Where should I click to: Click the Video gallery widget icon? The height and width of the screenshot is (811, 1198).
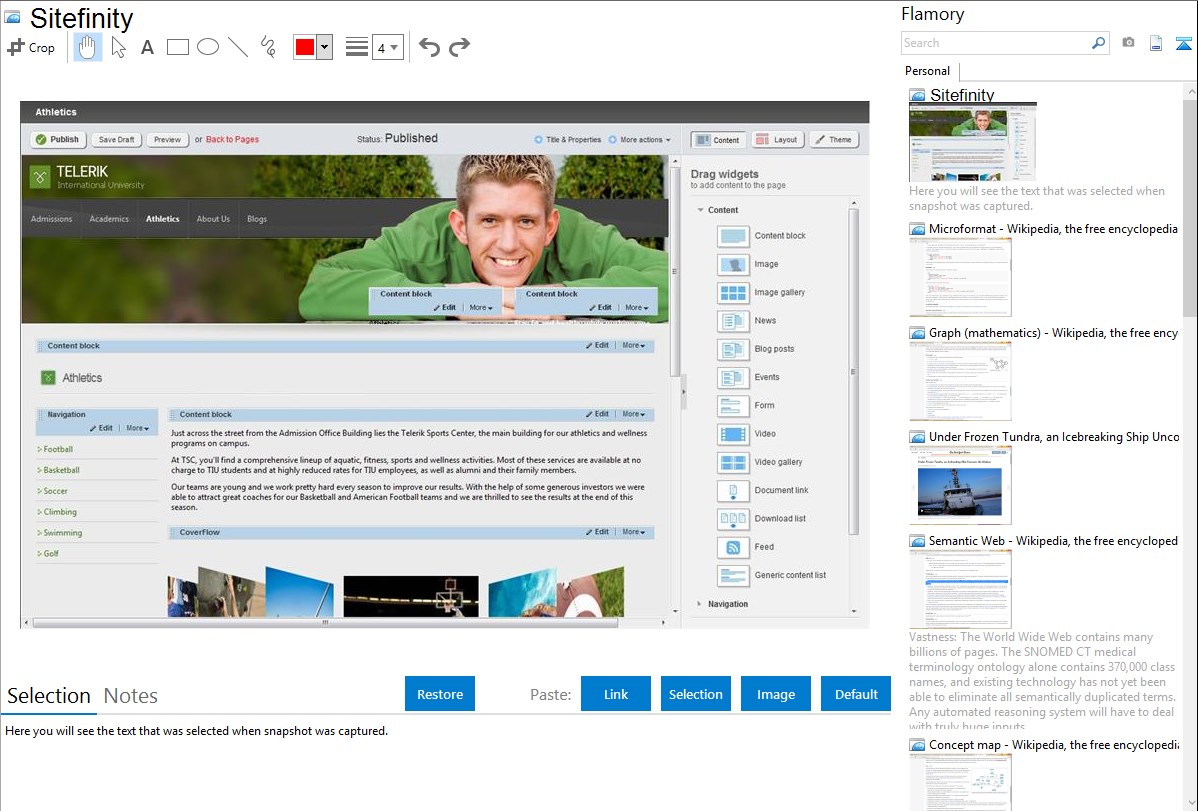(x=733, y=462)
